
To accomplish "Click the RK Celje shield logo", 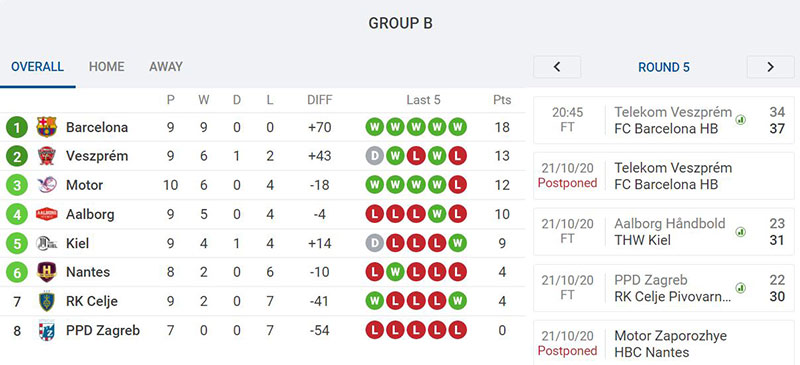I will [46, 301].
